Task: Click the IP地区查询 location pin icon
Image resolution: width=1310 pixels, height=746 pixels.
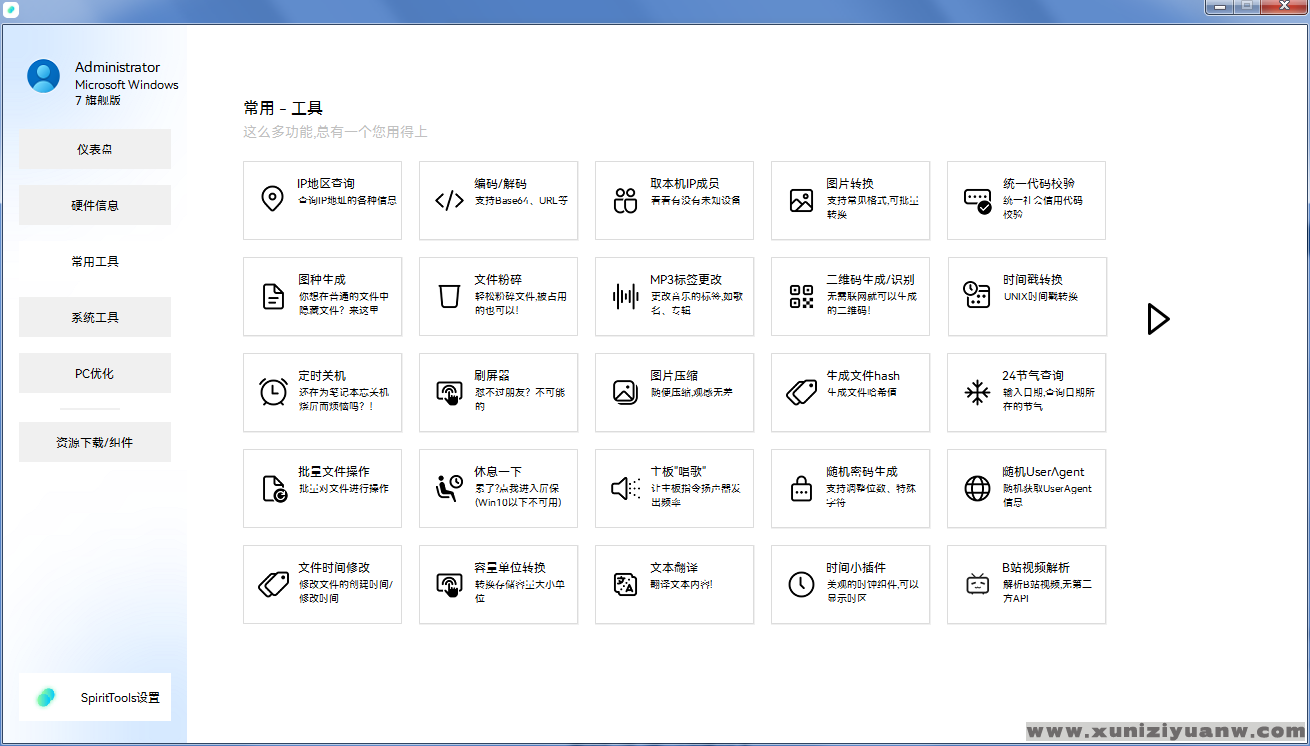Action: point(272,200)
